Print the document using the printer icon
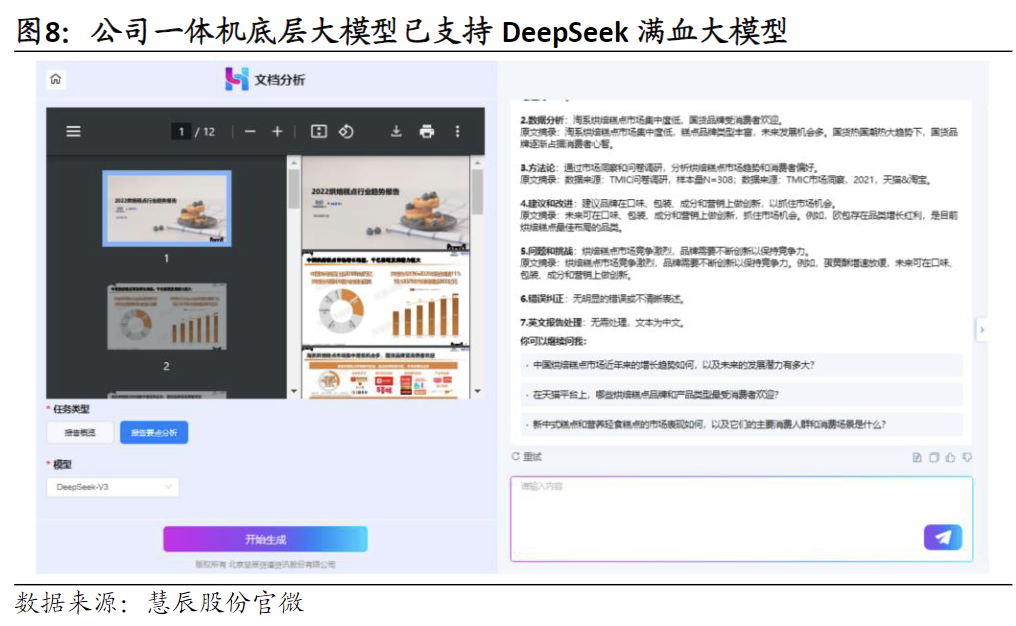1016x626 pixels. point(427,131)
